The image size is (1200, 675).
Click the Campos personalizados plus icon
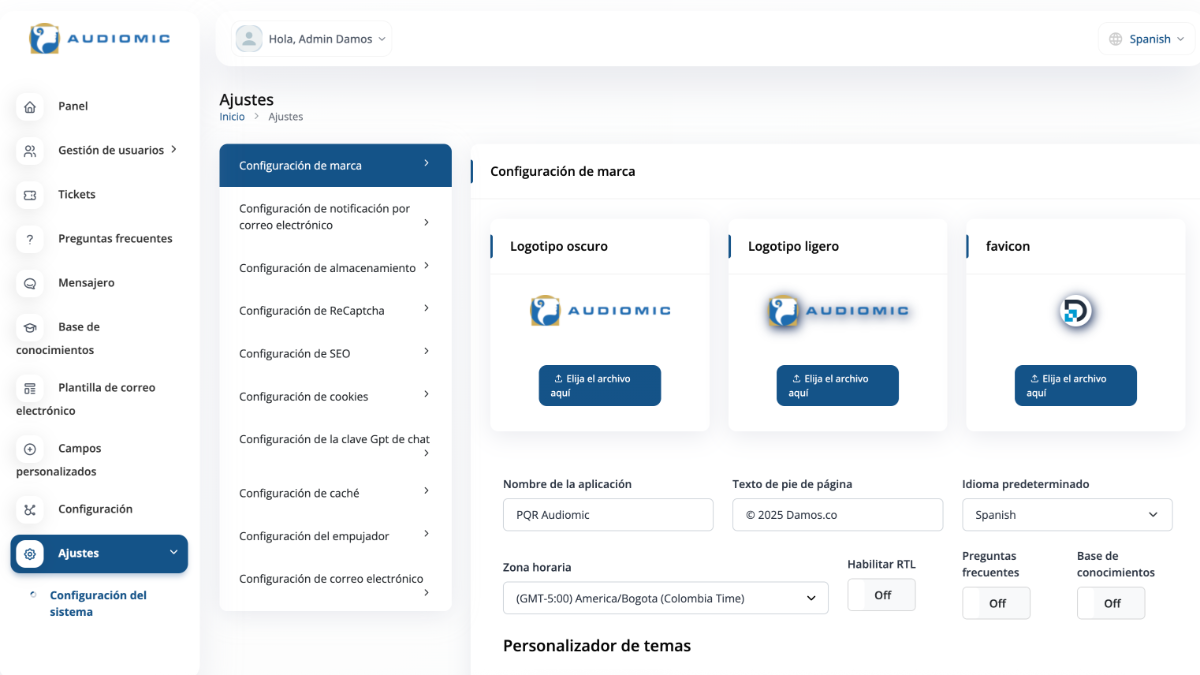(30, 449)
